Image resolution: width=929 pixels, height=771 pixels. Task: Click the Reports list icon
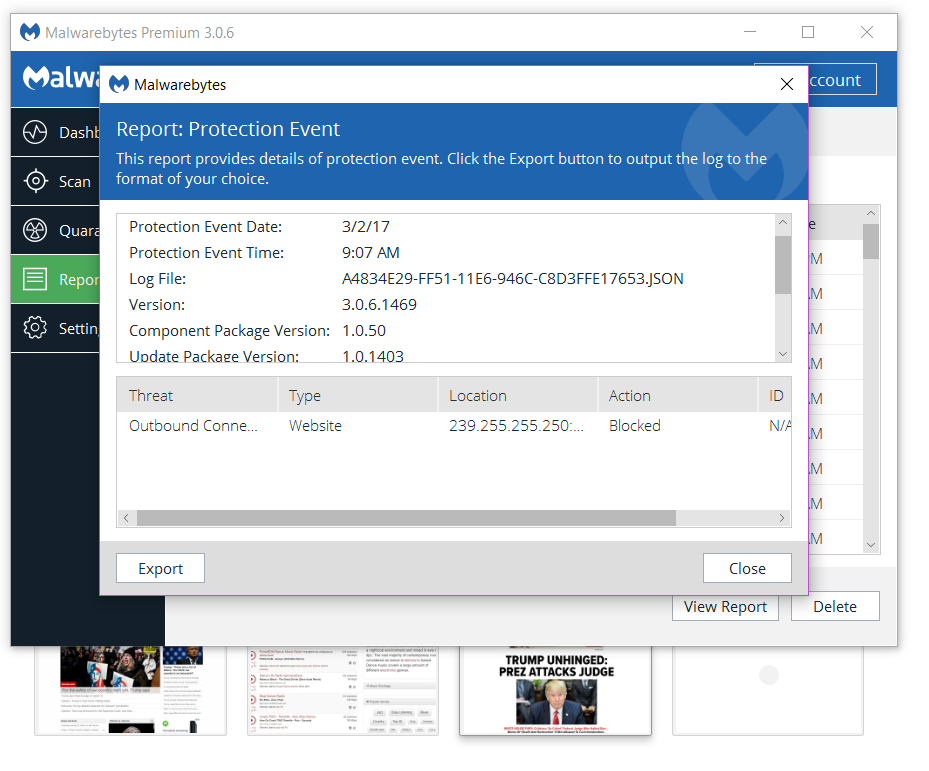[x=35, y=279]
